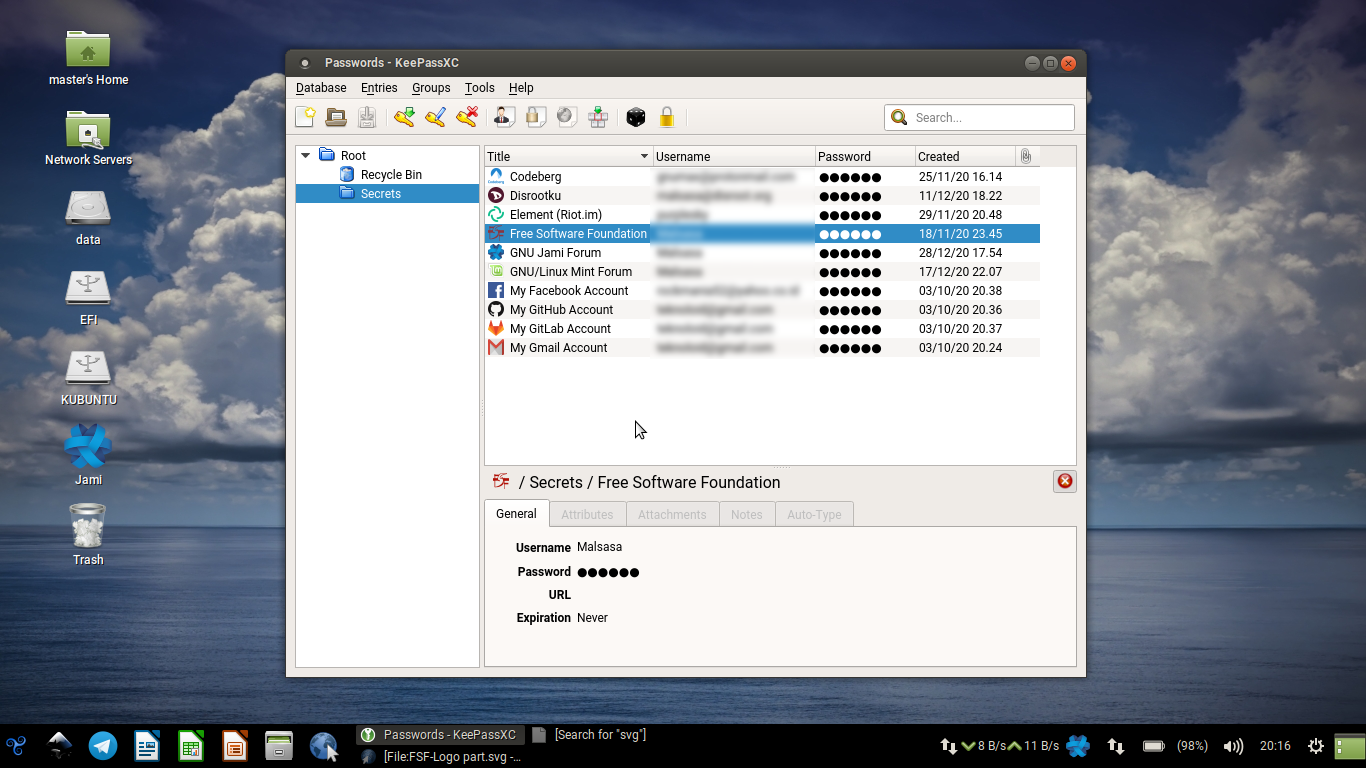
Task: Launch LibreOffice Writer from taskbar
Action: click(x=147, y=745)
